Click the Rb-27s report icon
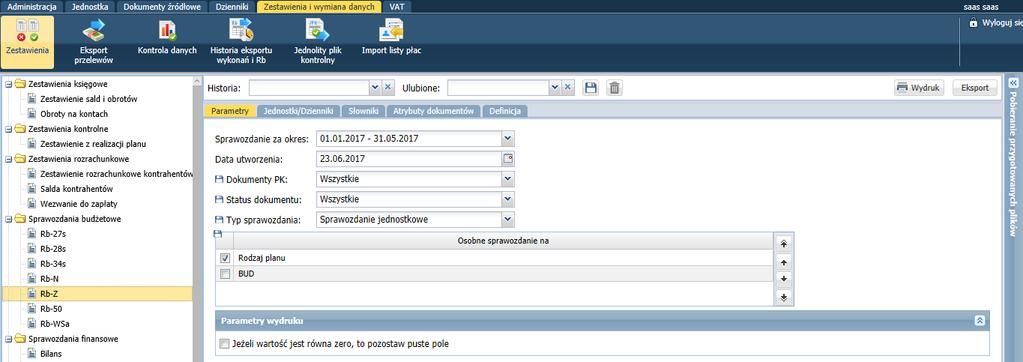This screenshot has height=362, width=1023. [31, 234]
